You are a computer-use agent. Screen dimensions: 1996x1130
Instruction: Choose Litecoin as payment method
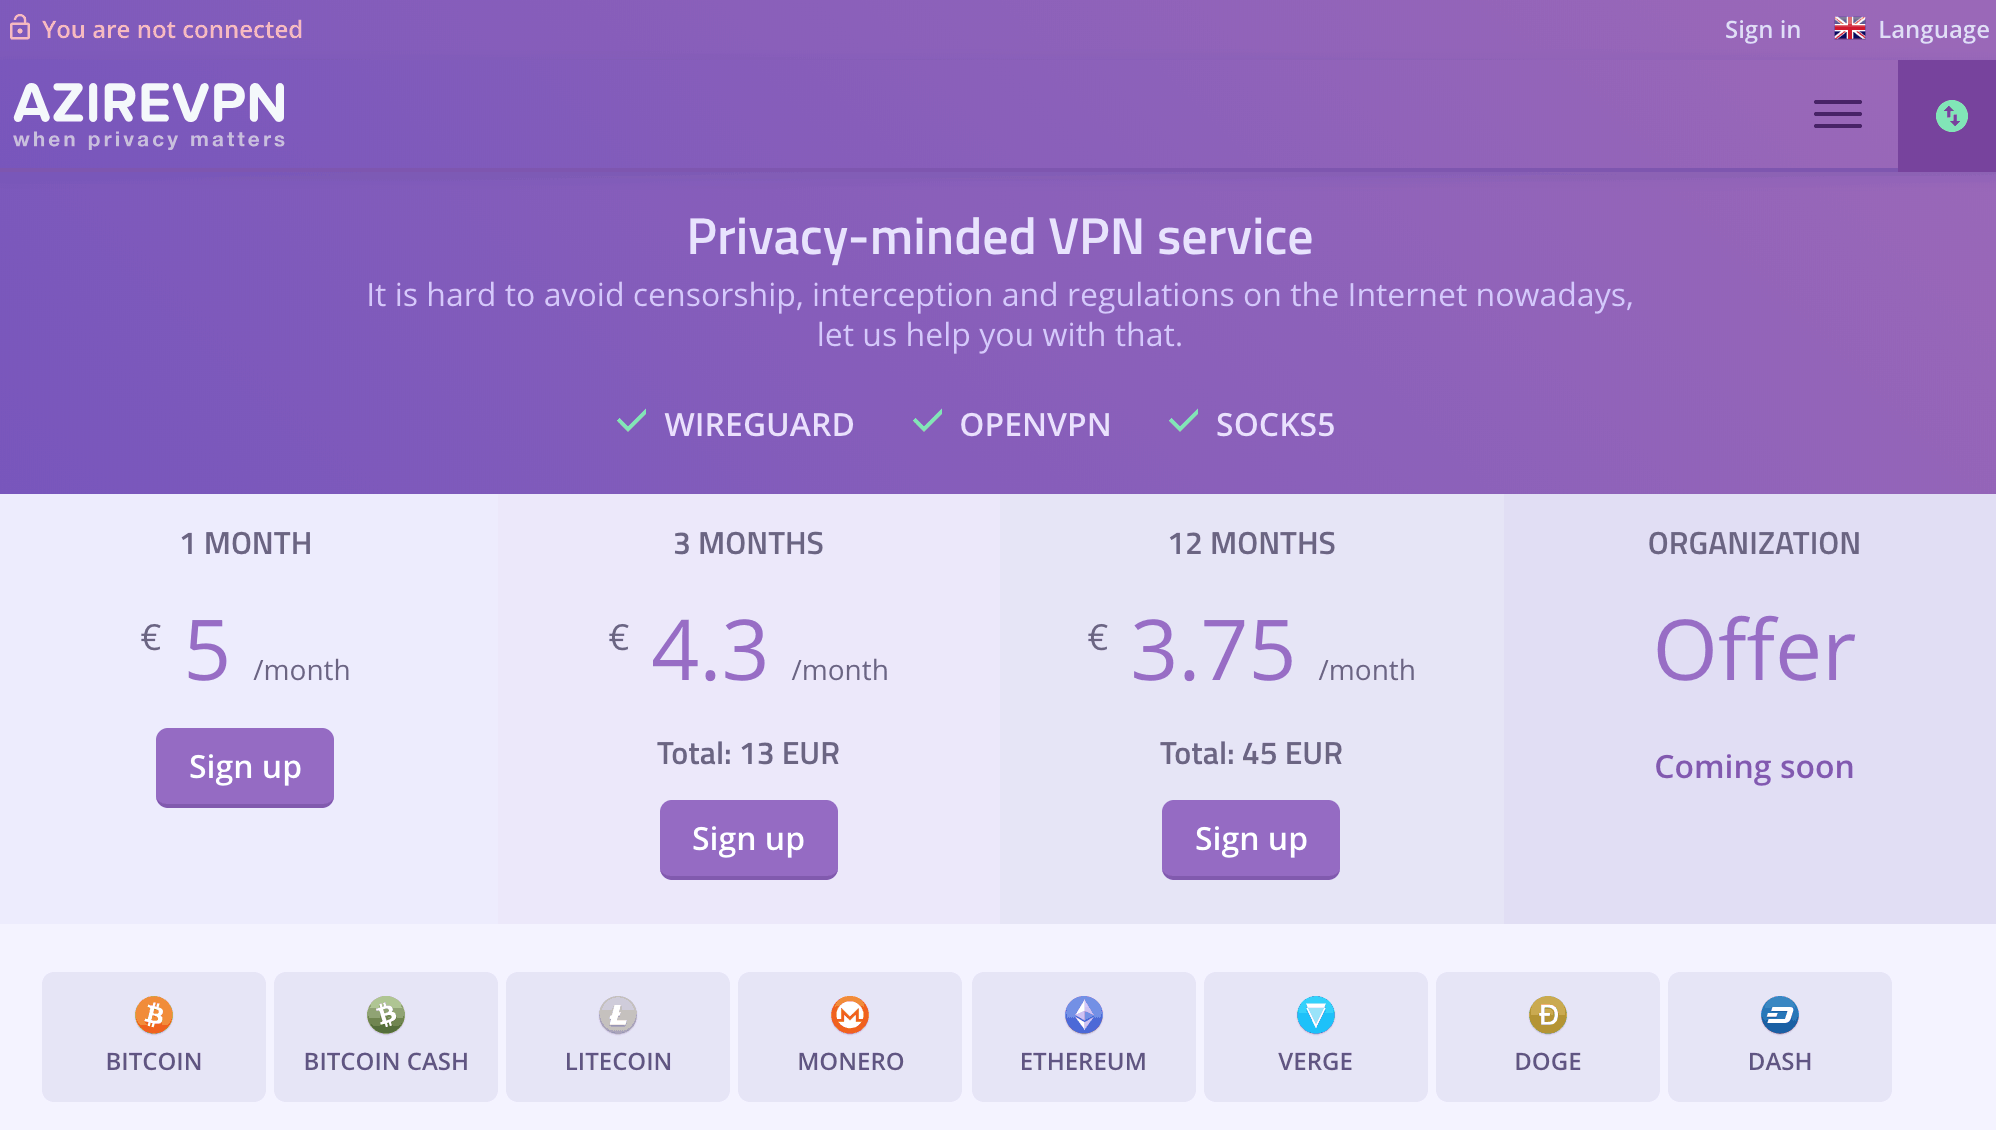pyautogui.click(x=617, y=1013)
